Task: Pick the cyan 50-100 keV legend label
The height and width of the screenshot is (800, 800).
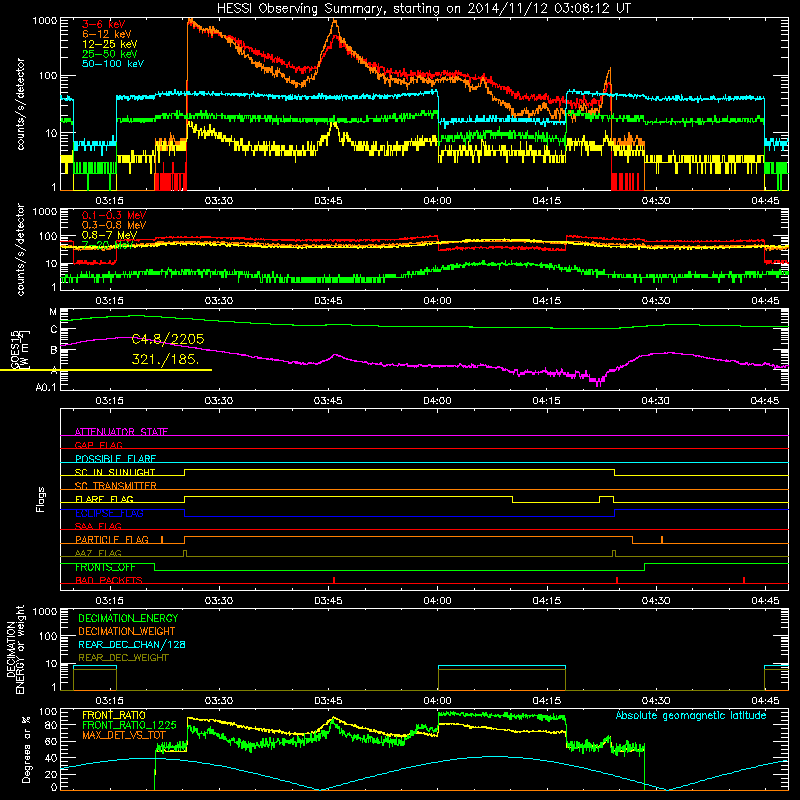Action: (x=113, y=64)
